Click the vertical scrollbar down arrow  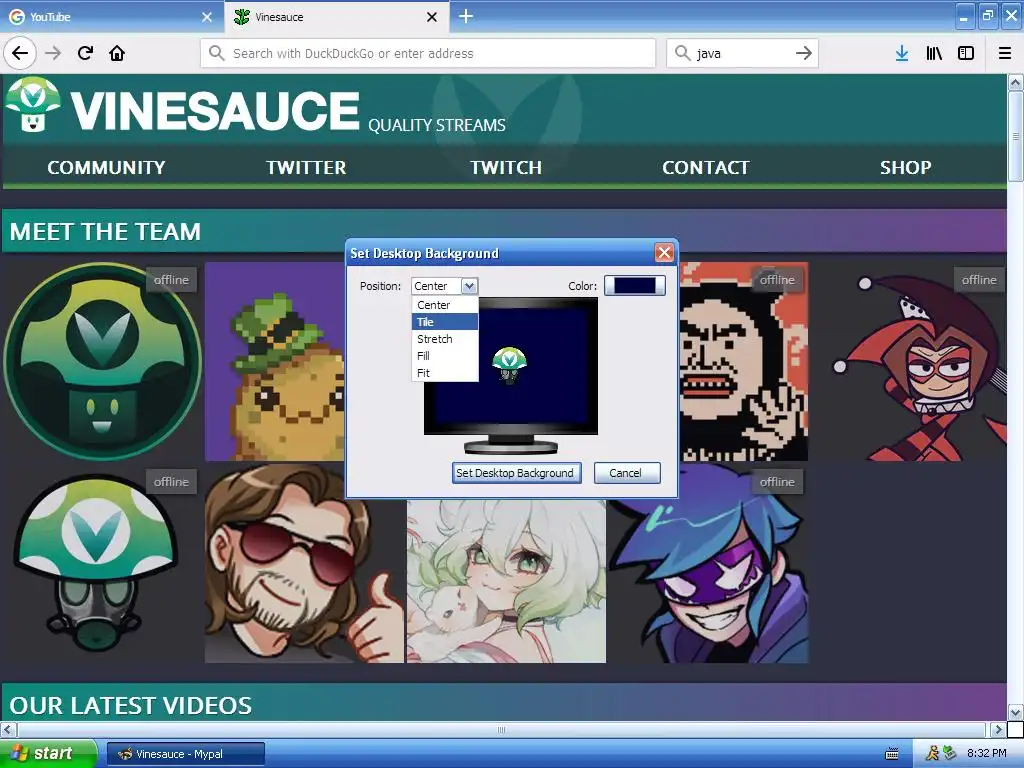click(x=1016, y=712)
